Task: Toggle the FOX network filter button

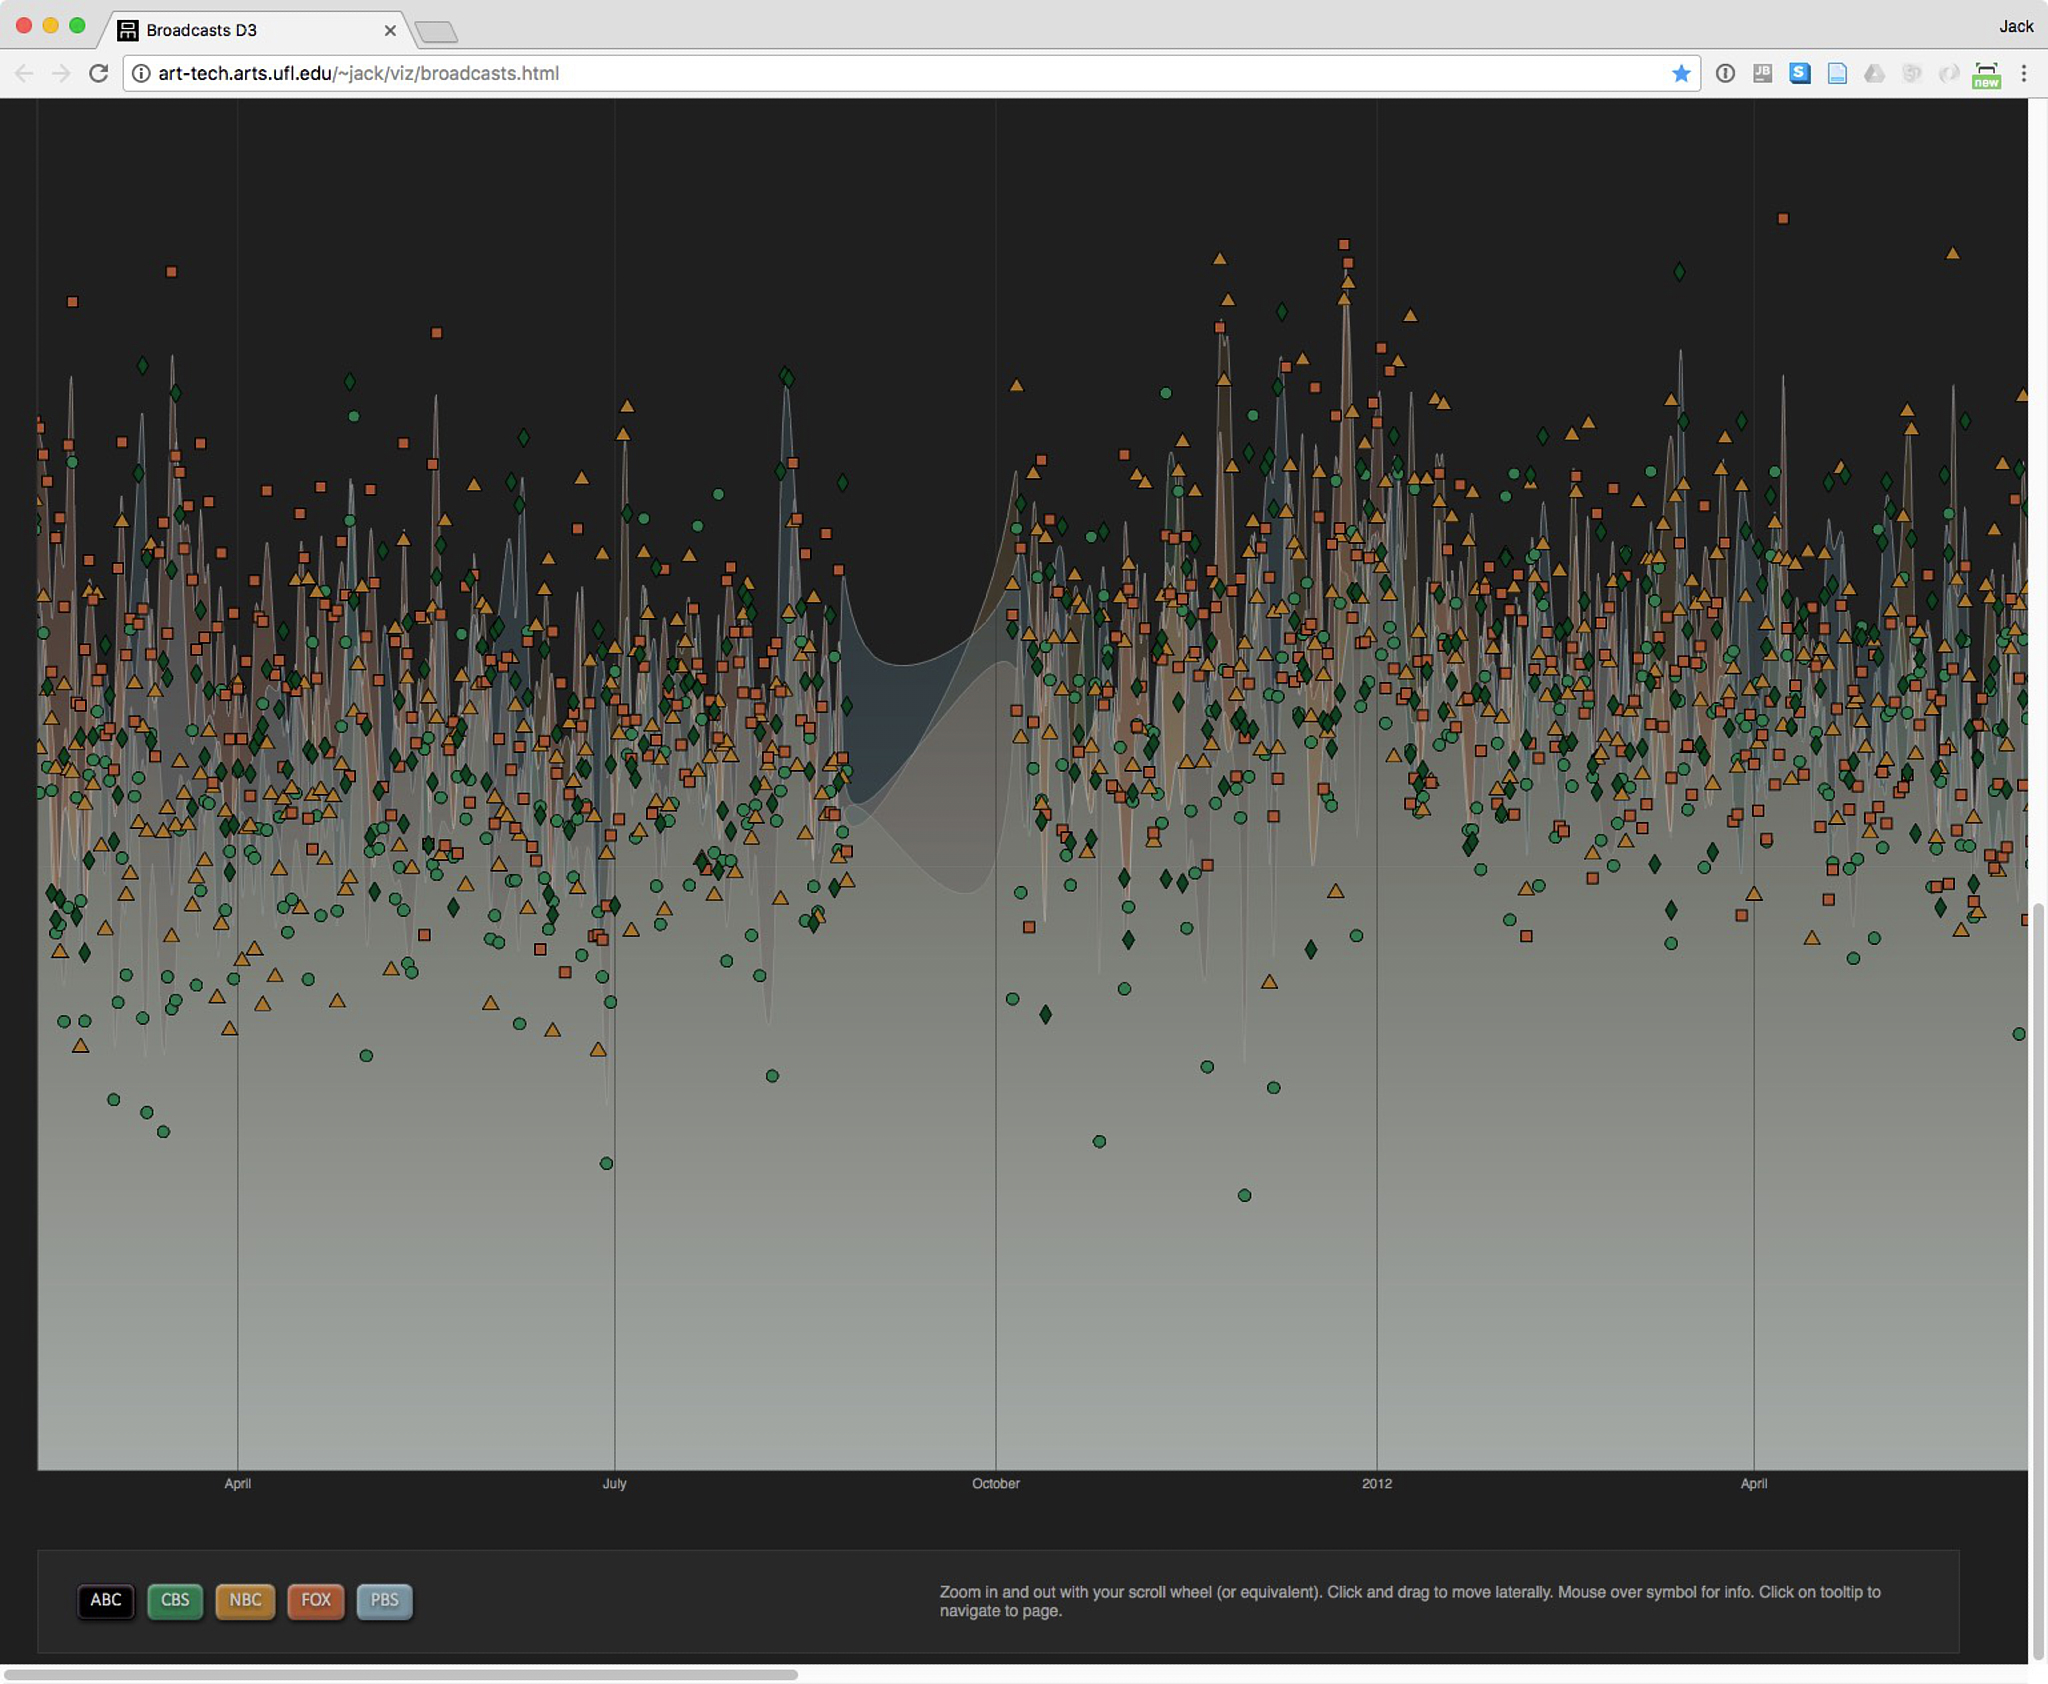Action: (x=316, y=1600)
